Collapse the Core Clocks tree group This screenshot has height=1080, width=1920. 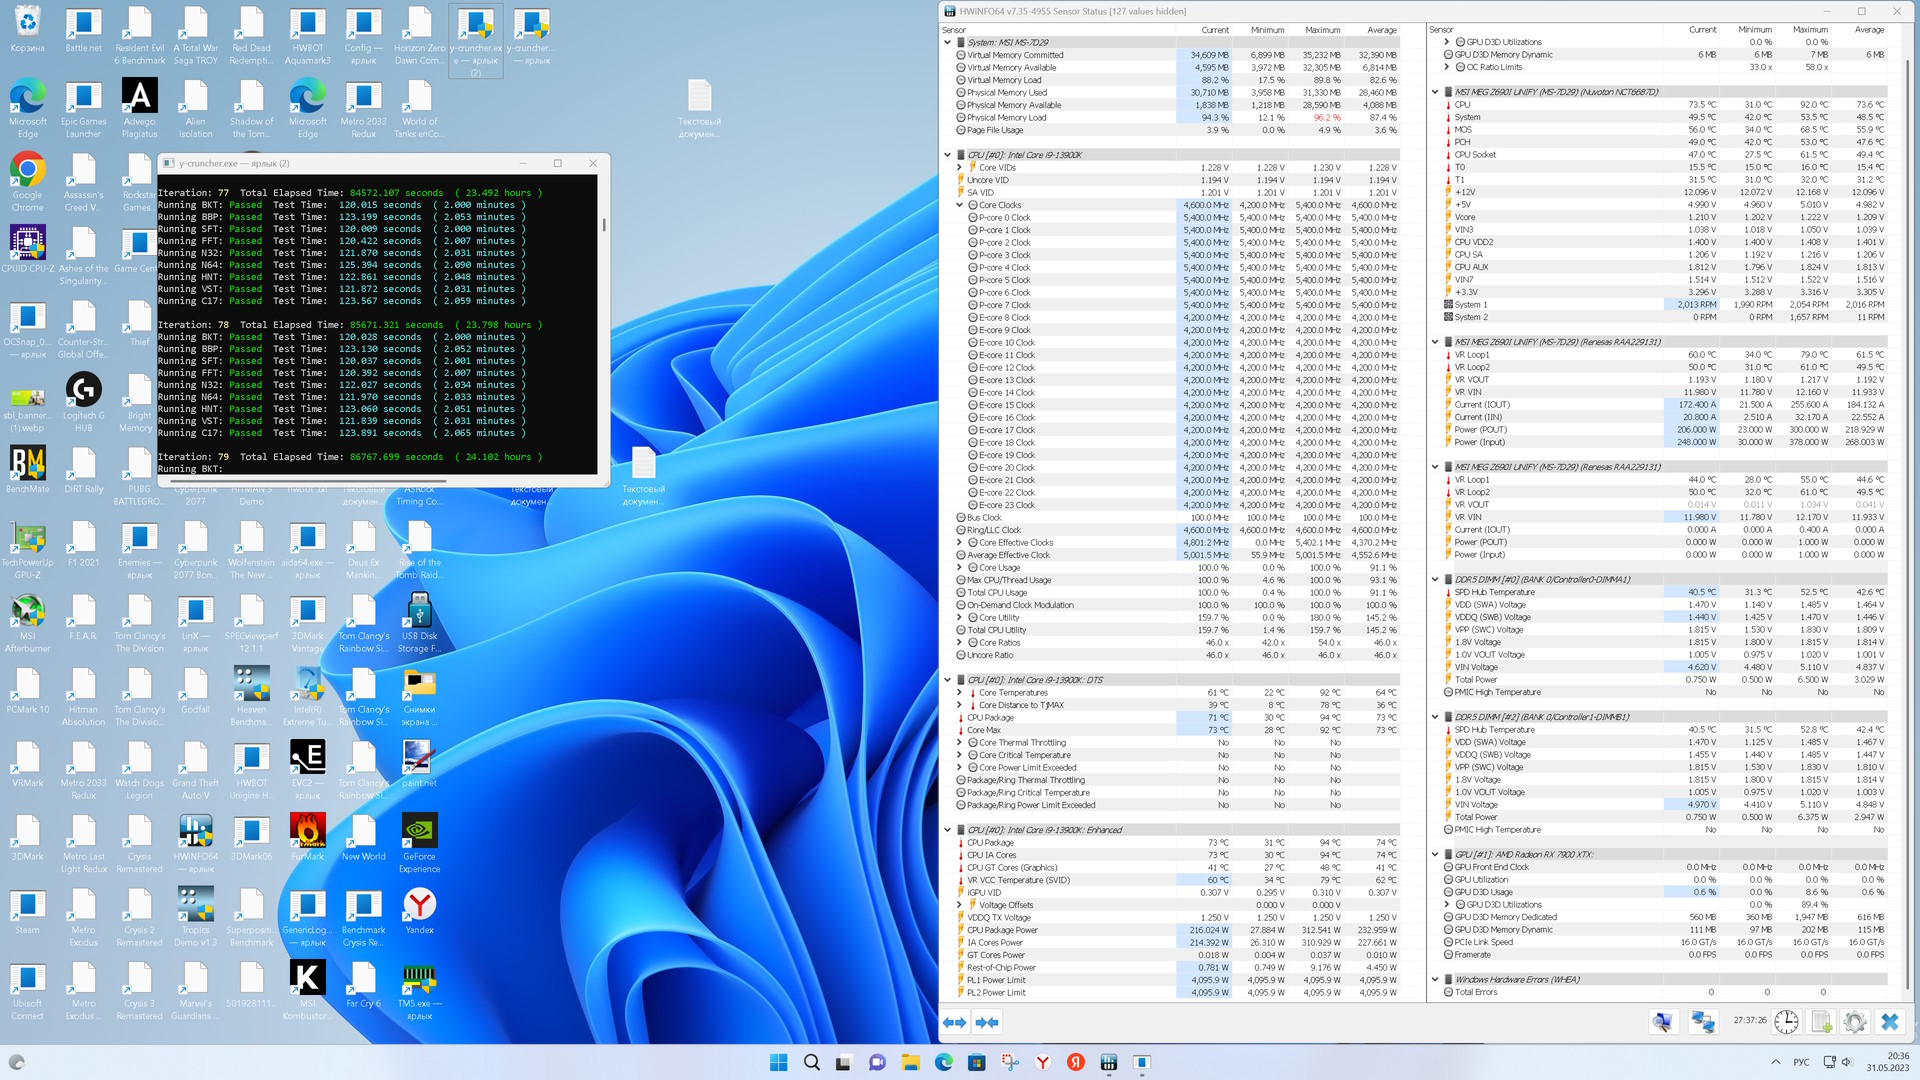[960, 205]
